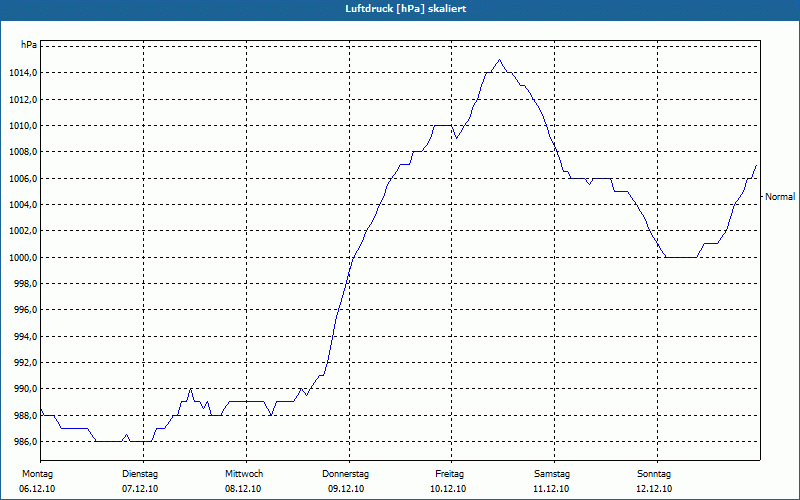This screenshot has height=500, width=800.
Task: Click the 1014,0 y-axis value
Action: [x=23, y=73]
